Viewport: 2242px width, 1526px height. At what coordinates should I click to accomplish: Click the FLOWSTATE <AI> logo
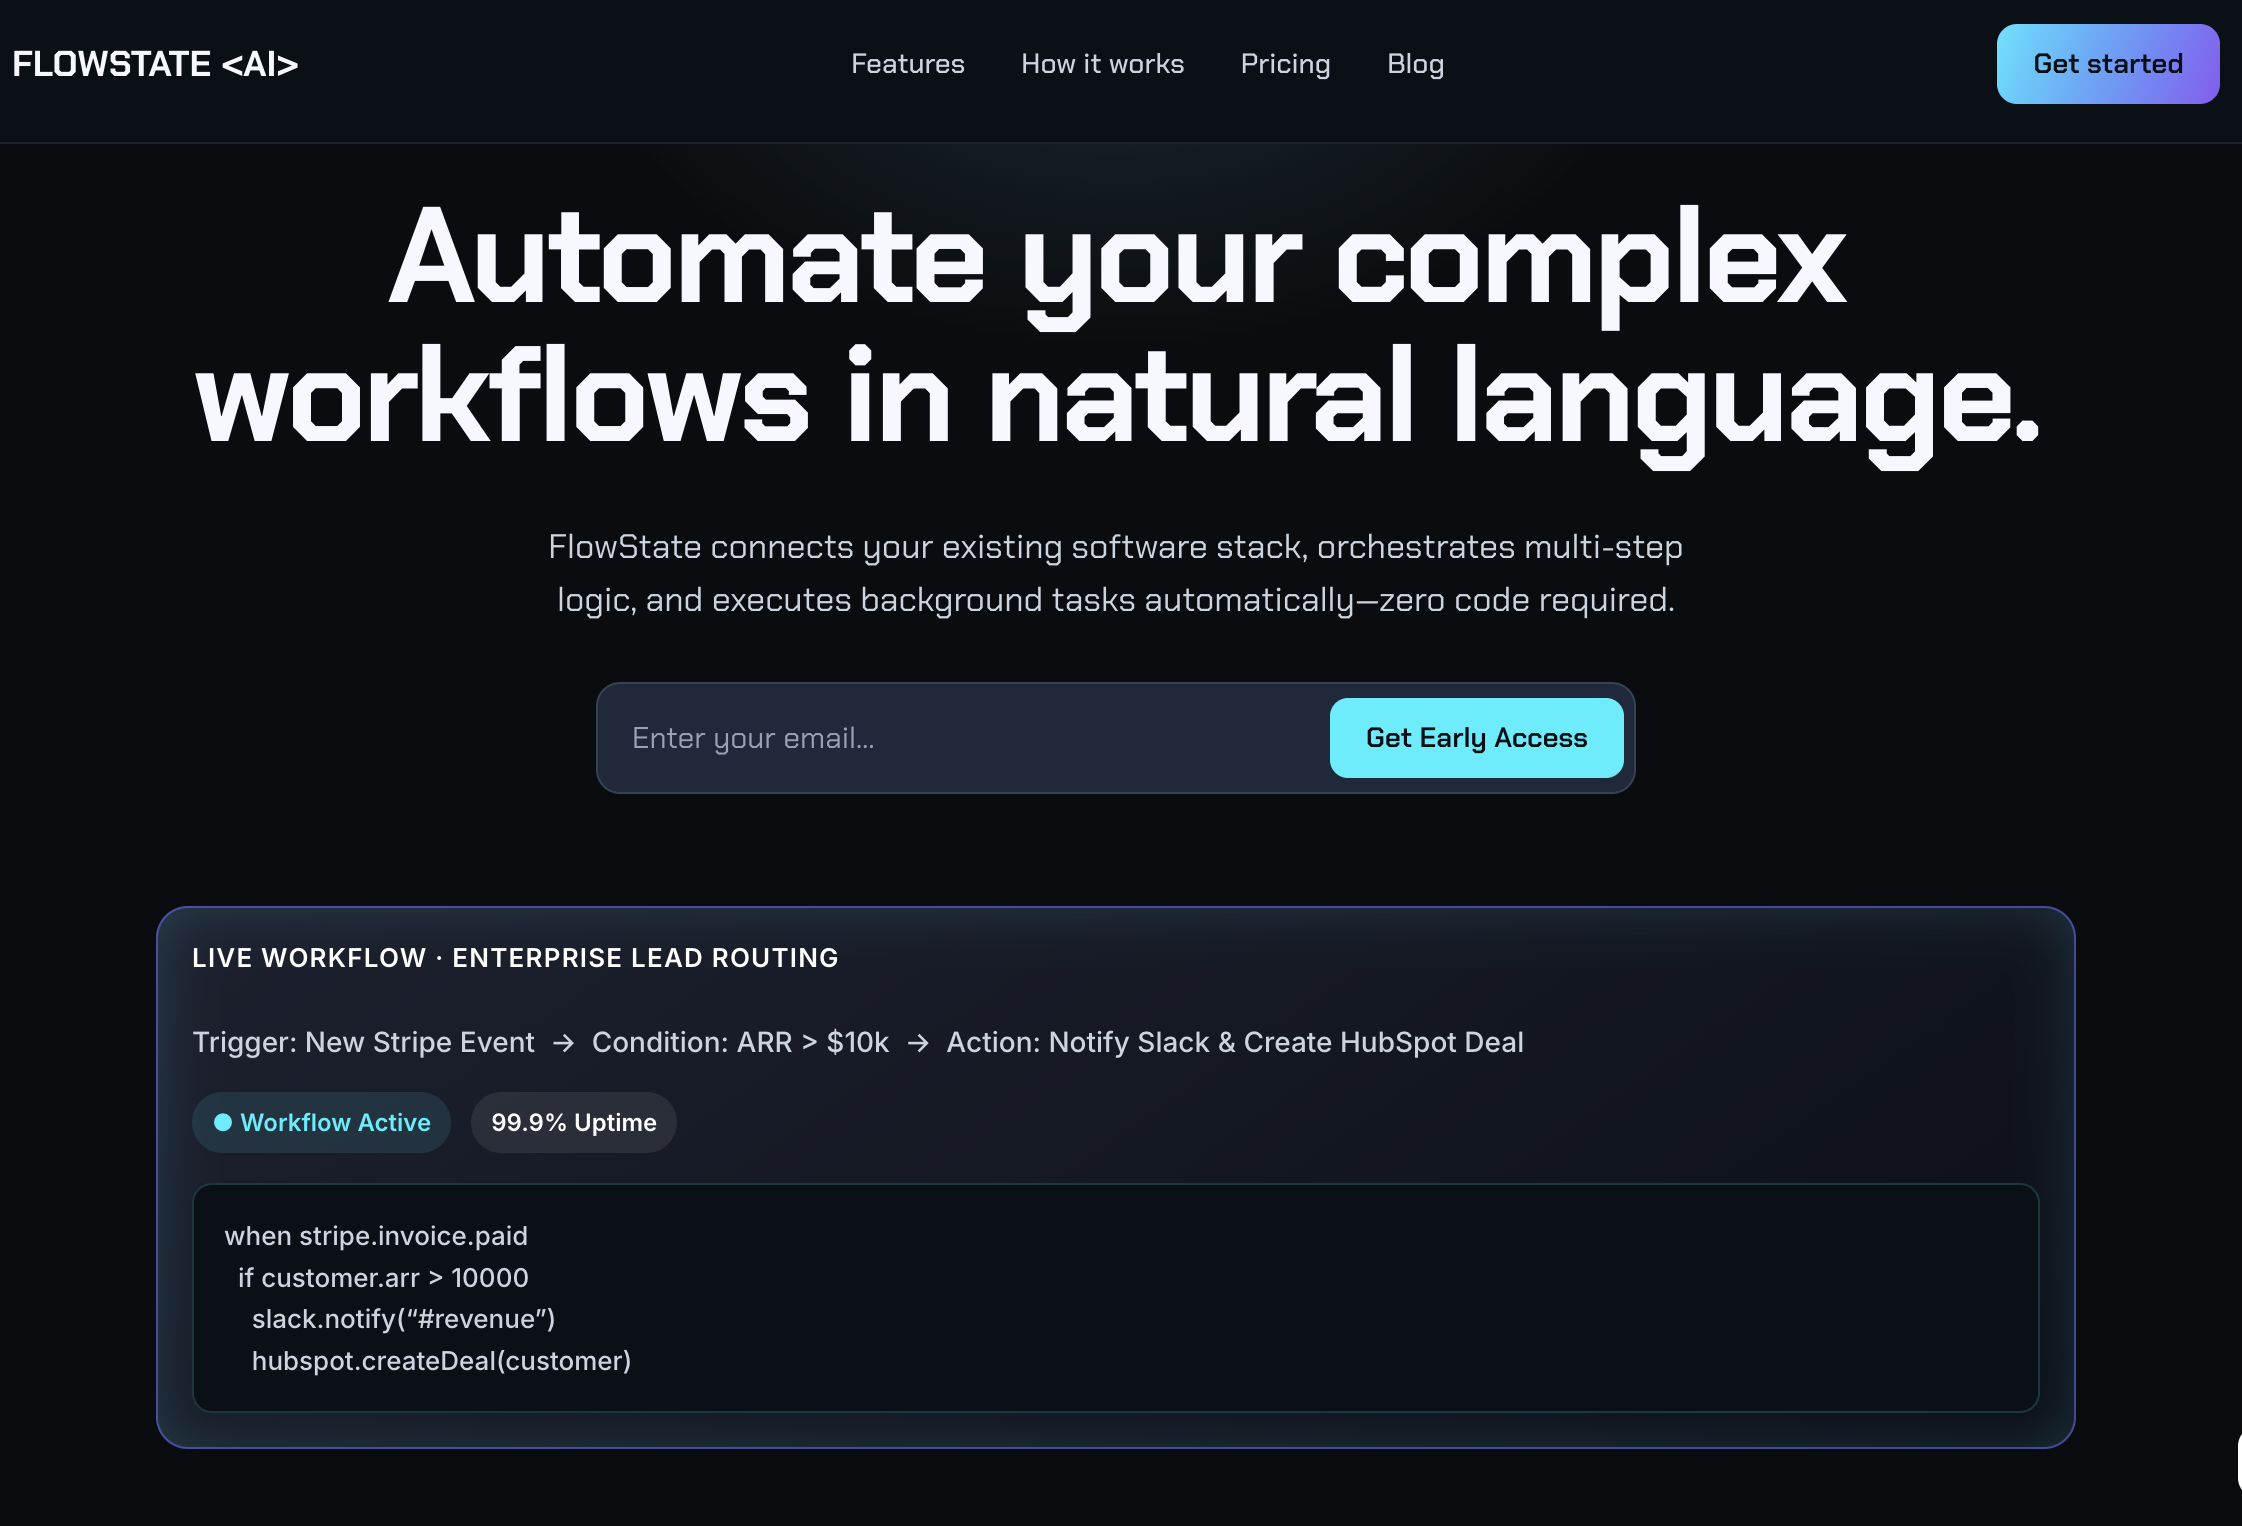155,64
